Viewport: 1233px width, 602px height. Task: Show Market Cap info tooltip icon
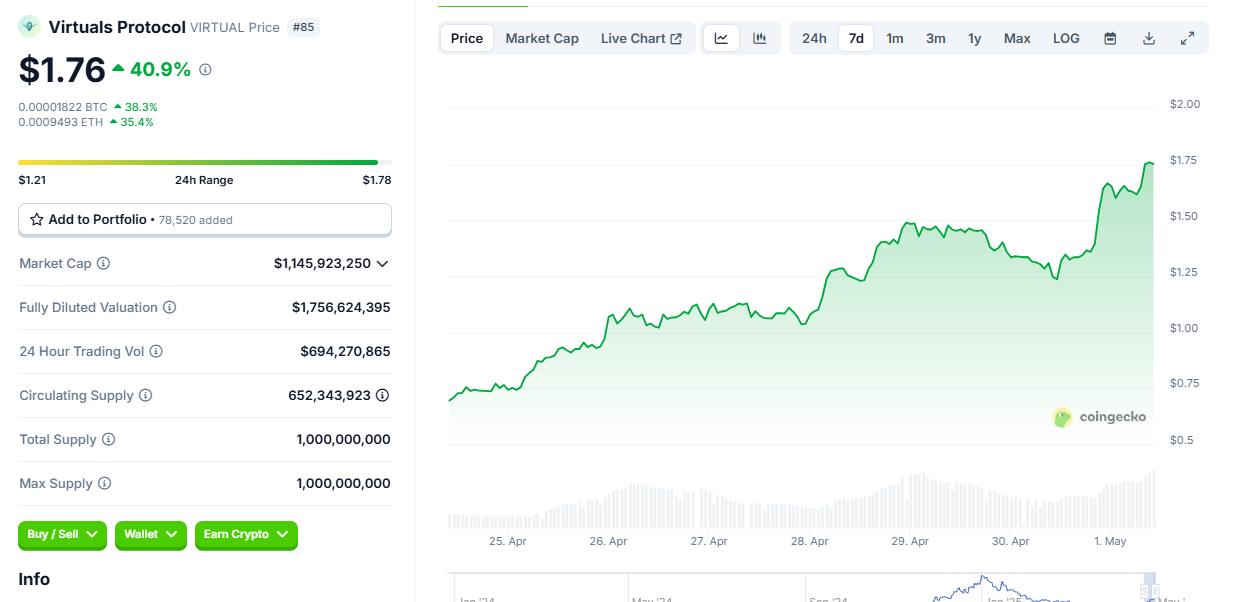click(x=103, y=263)
